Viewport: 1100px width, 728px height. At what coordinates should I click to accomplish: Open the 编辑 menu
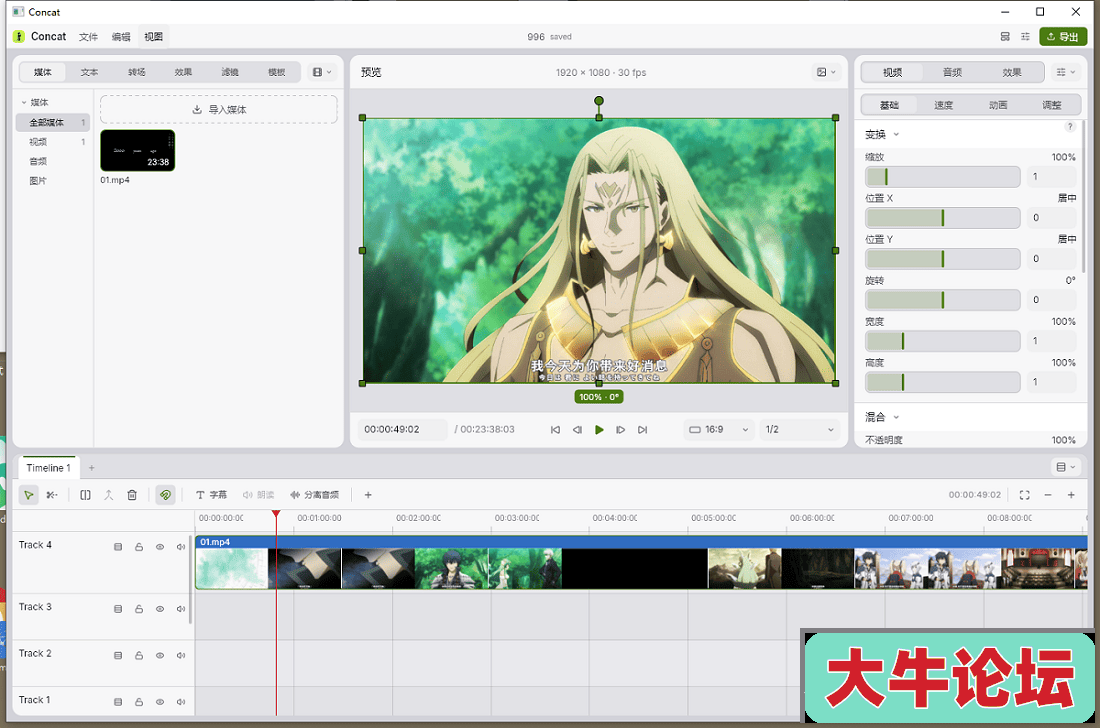[121, 36]
